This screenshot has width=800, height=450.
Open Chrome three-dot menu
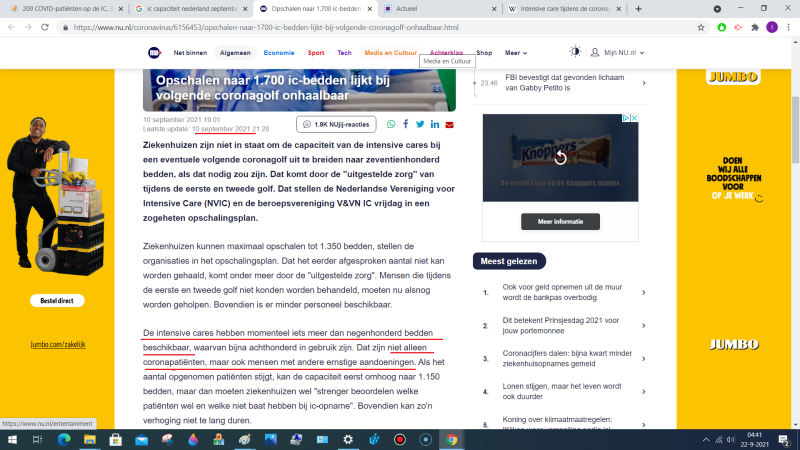(788, 28)
